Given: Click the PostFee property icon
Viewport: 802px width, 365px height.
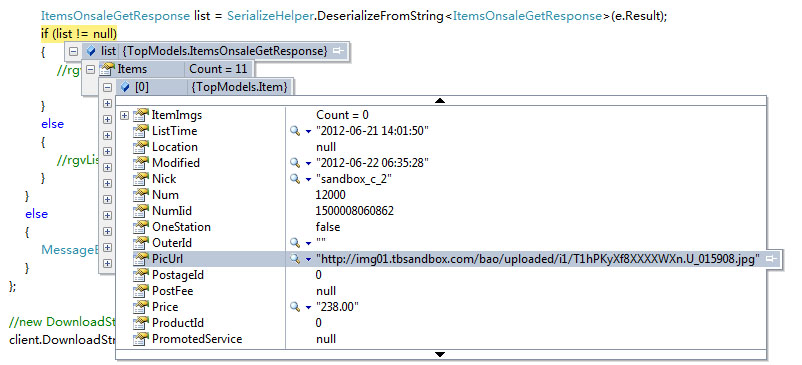Looking at the screenshot, I should (x=140, y=291).
